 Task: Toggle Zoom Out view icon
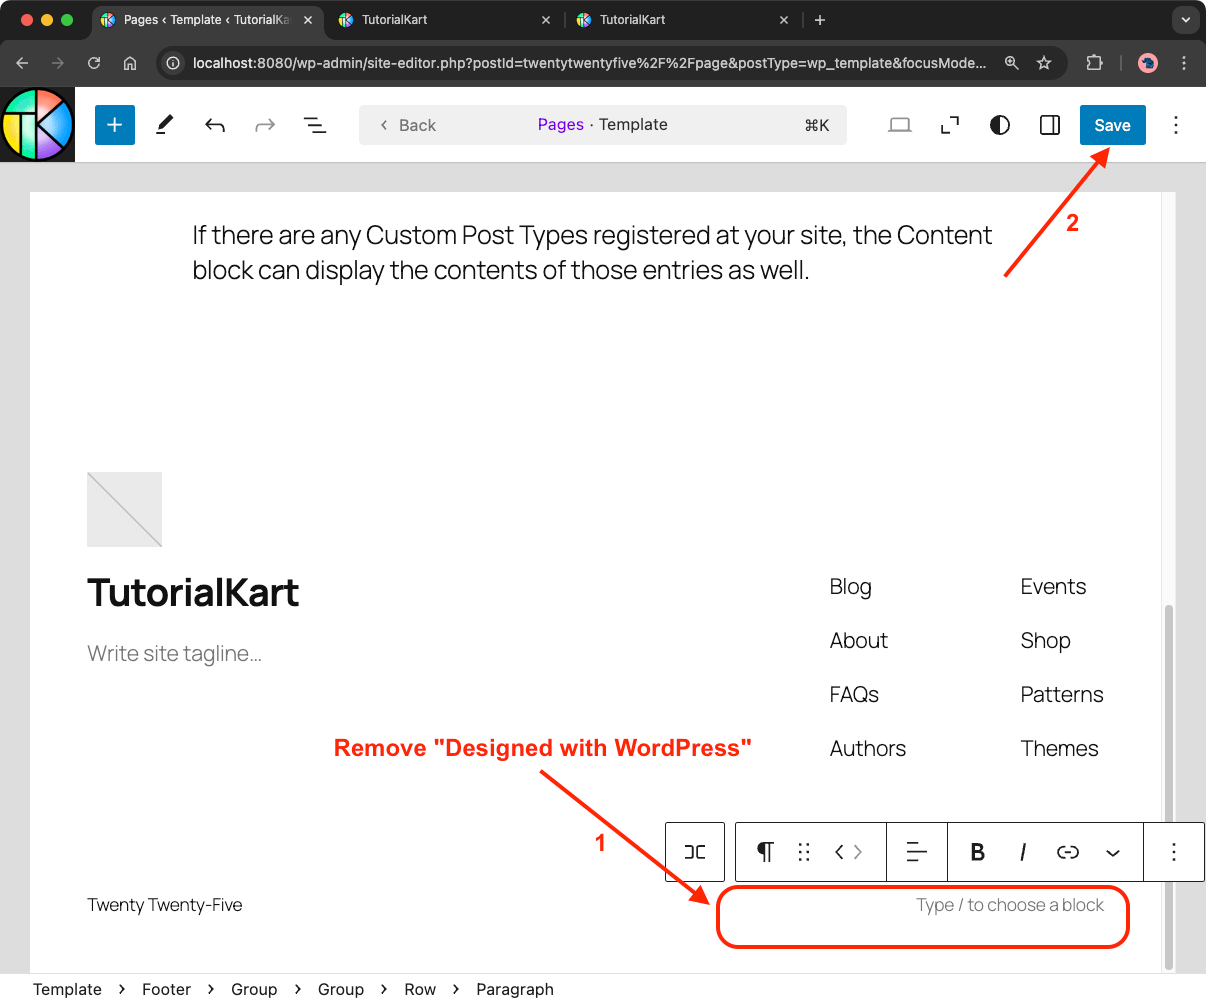coord(950,125)
